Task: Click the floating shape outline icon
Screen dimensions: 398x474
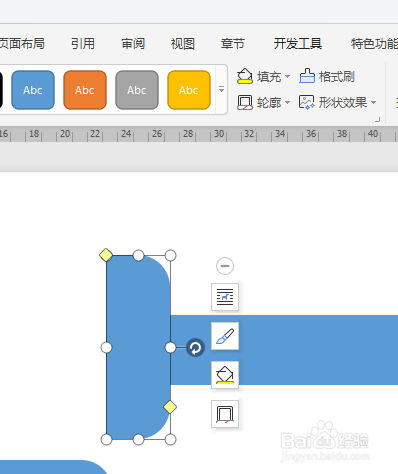Action: (x=225, y=414)
